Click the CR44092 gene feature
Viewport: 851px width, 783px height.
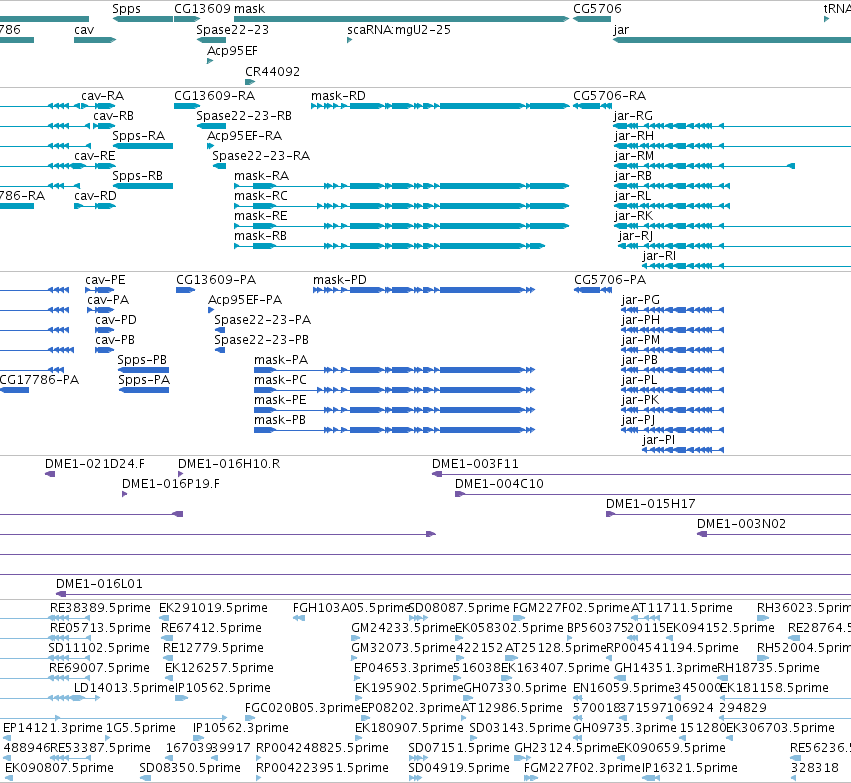point(250,82)
